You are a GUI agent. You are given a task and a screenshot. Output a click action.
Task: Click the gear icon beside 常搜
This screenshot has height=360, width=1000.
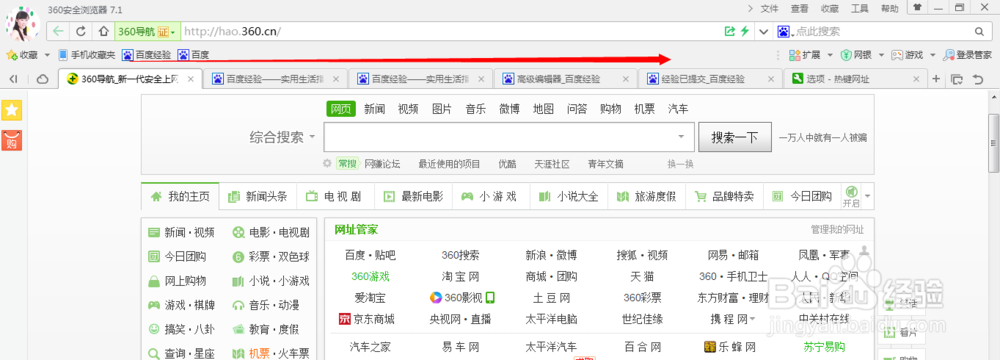coord(327,163)
